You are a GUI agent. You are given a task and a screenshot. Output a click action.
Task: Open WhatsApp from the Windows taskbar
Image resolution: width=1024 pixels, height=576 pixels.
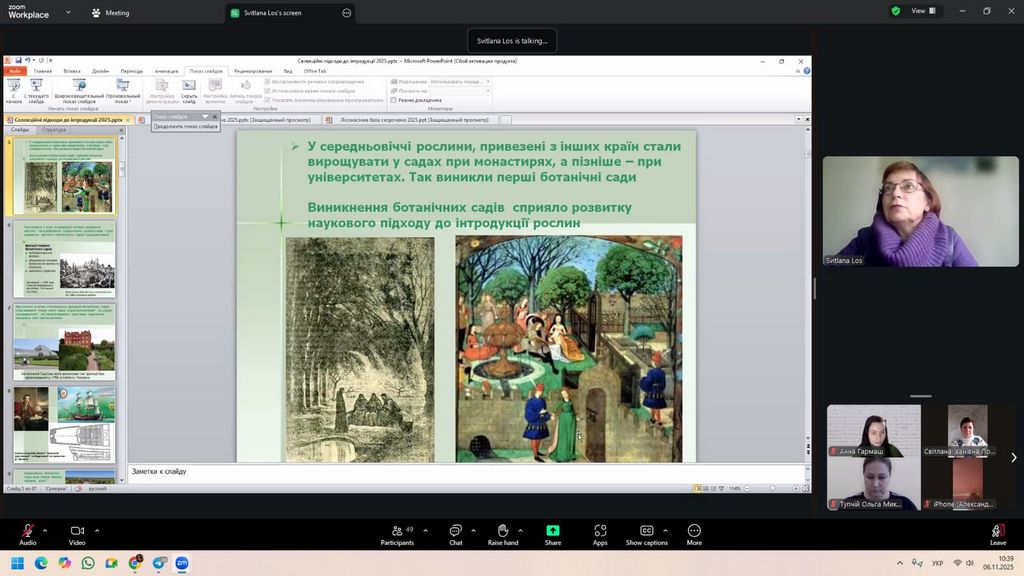pyautogui.click(x=88, y=563)
